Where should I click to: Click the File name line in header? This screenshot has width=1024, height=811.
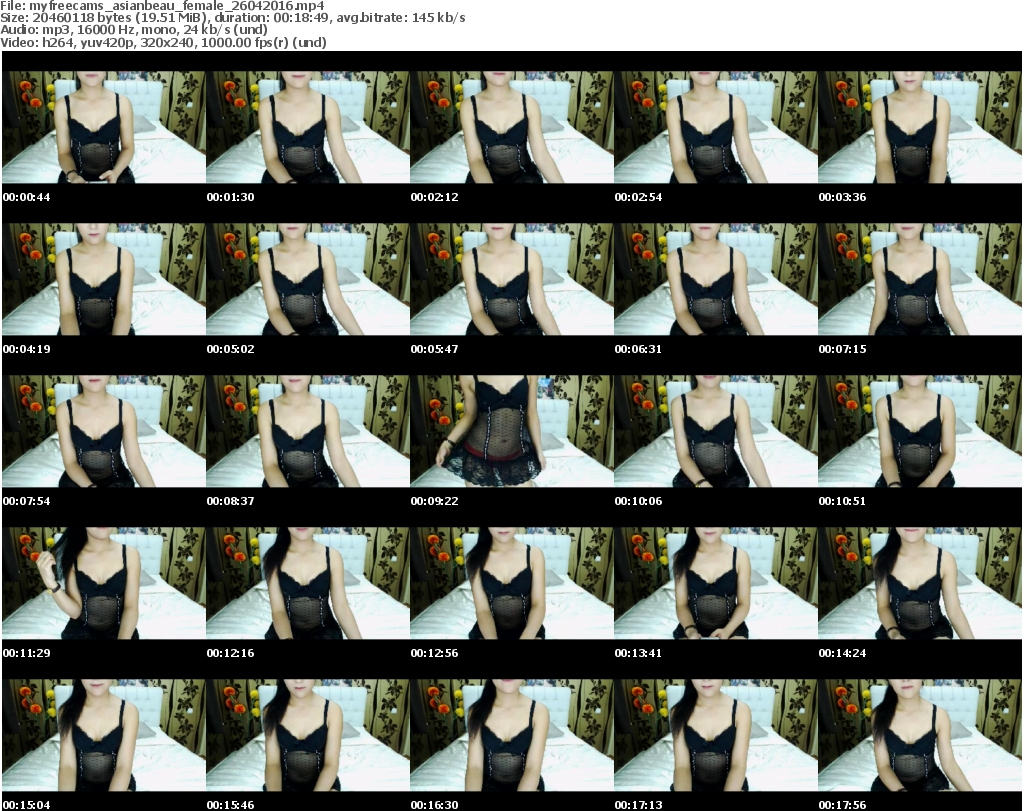tap(162, 6)
